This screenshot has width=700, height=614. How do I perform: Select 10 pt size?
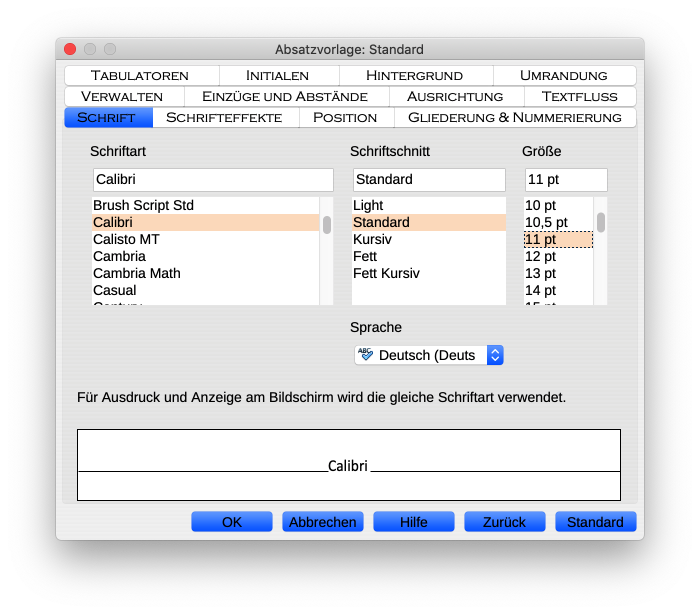tap(558, 205)
